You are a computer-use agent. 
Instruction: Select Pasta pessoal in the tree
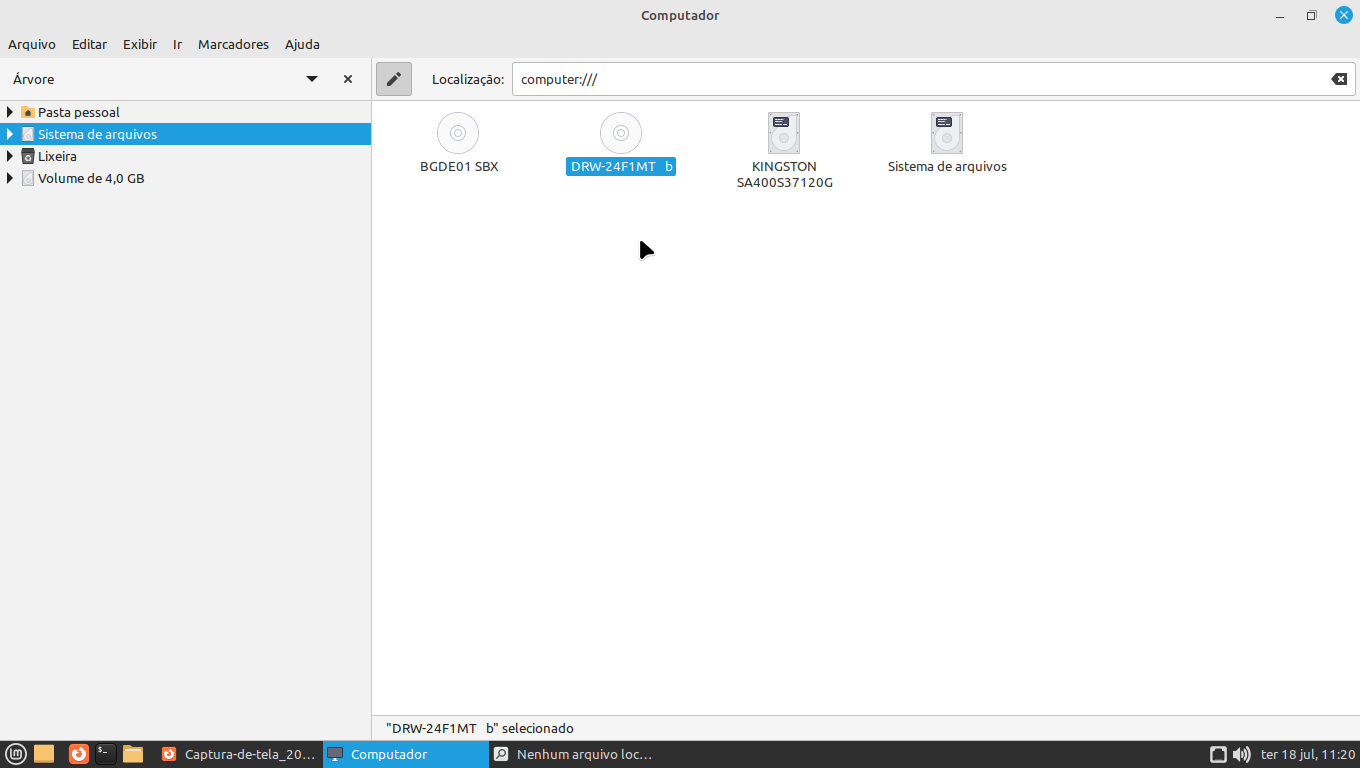pyautogui.click(x=79, y=112)
